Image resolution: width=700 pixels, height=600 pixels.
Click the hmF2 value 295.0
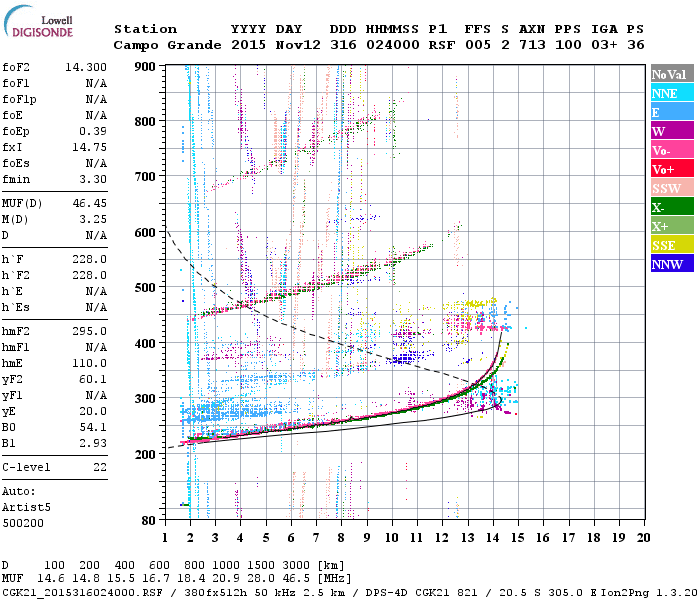coord(89,331)
